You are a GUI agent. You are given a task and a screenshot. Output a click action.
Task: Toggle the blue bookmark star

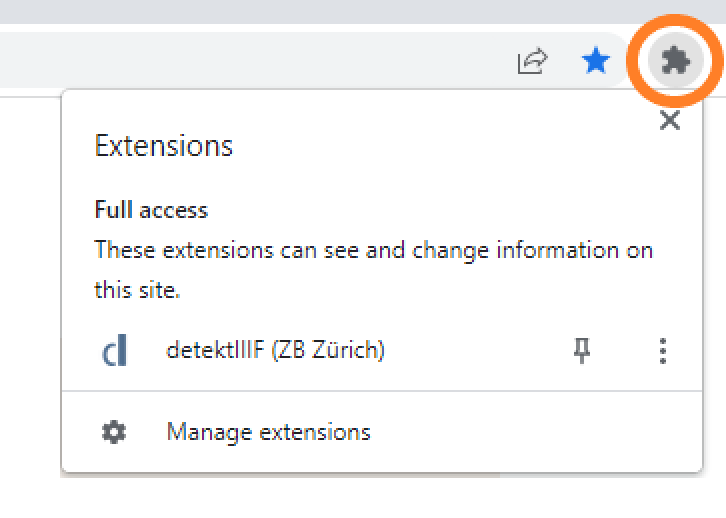point(596,61)
